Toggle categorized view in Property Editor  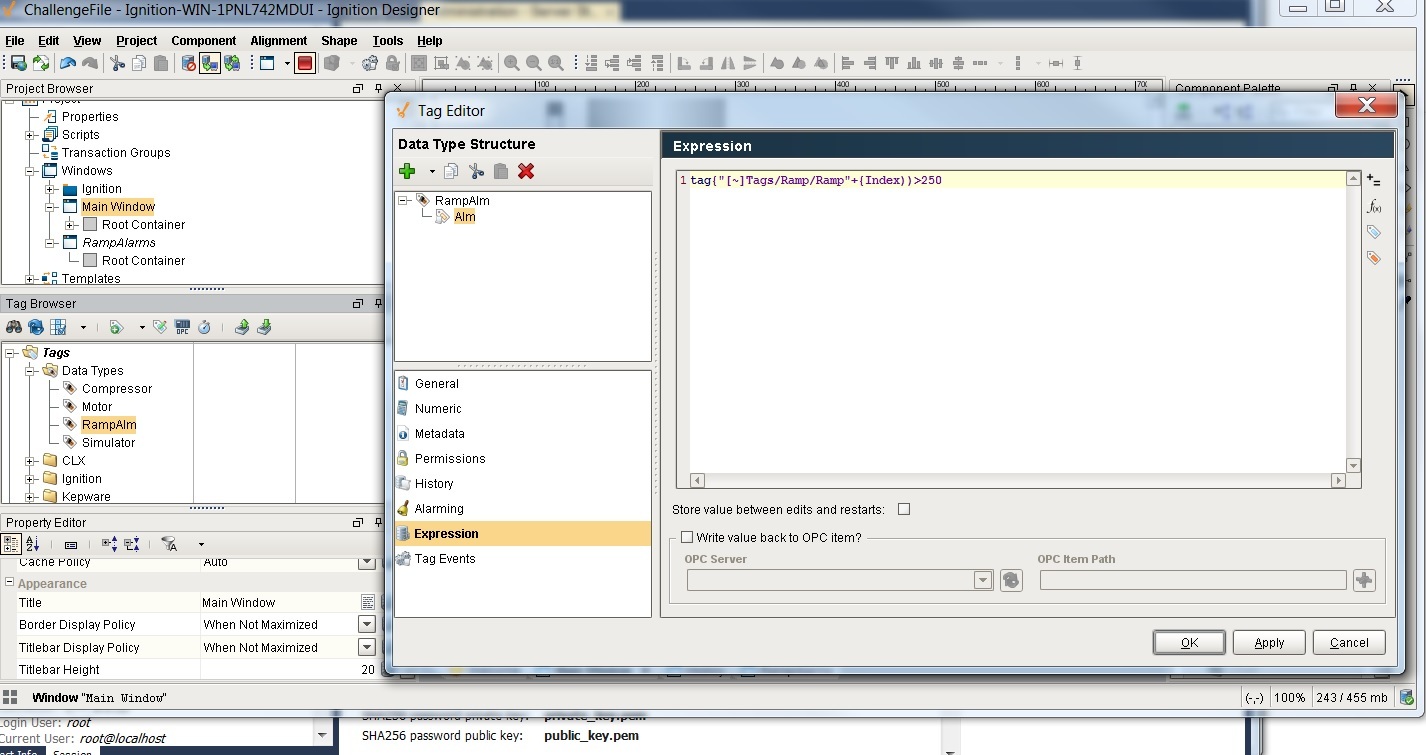11,544
